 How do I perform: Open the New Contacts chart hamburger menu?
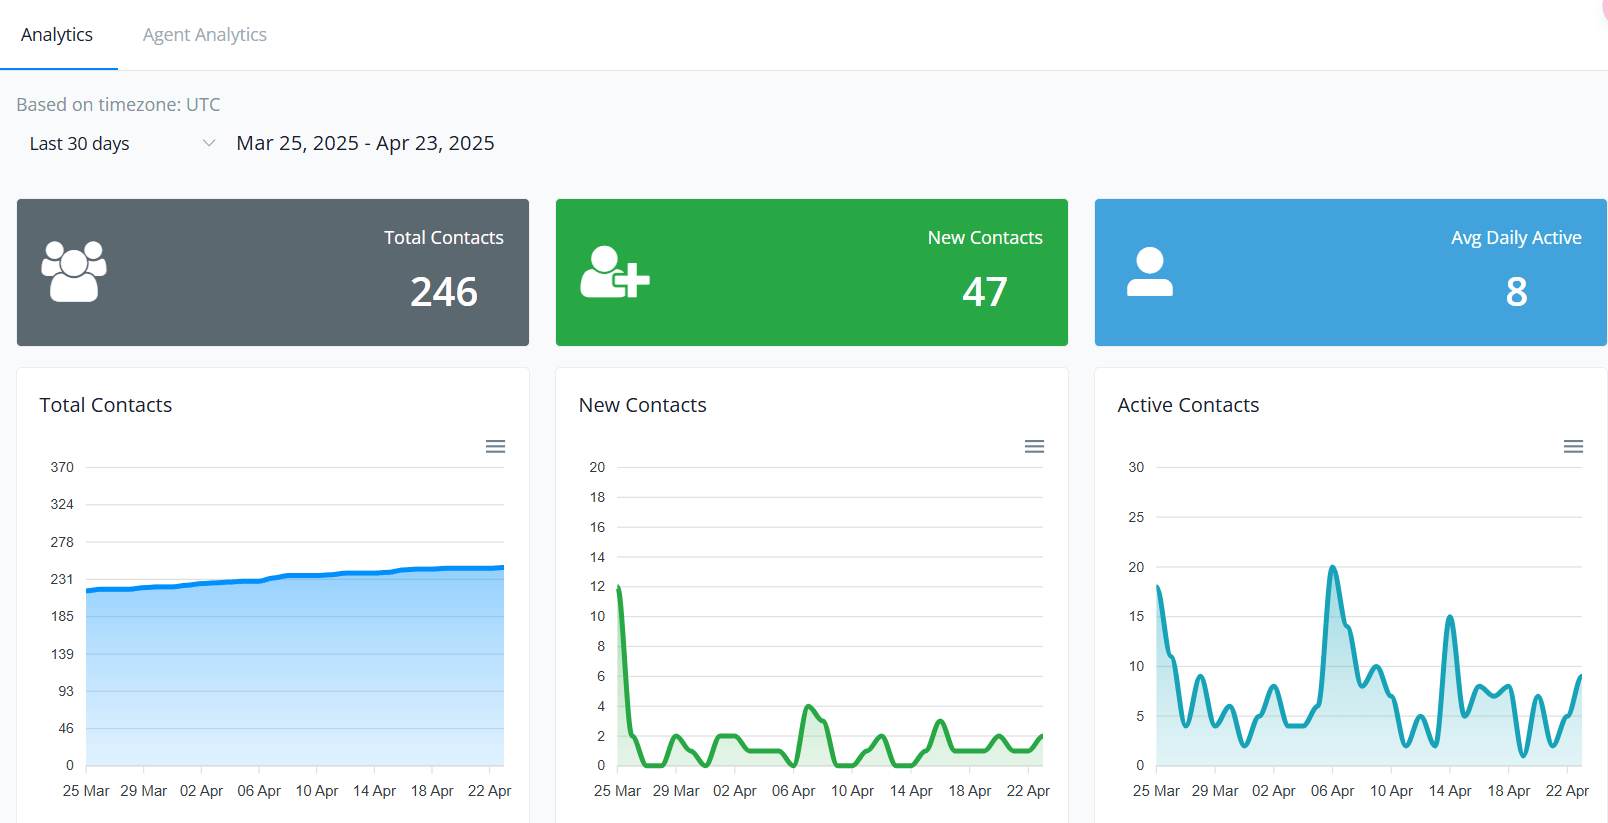(1034, 447)
